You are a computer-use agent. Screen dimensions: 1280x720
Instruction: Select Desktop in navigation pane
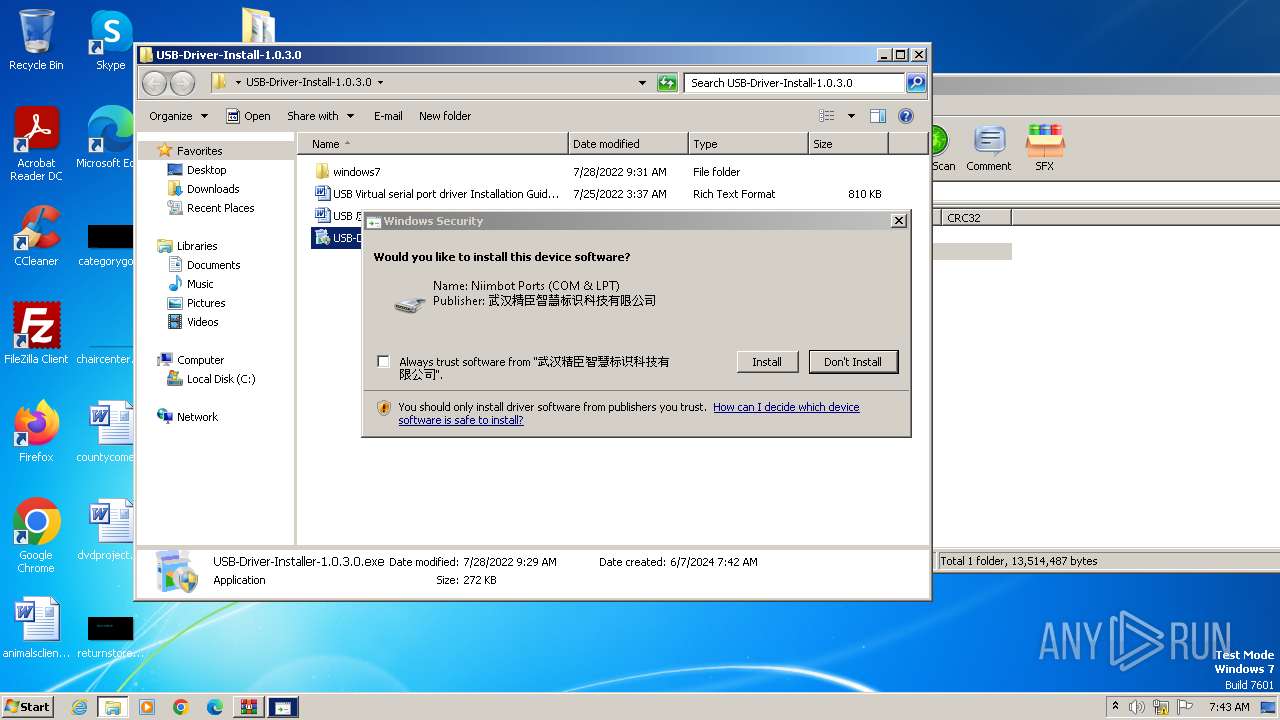click(206, 170)
